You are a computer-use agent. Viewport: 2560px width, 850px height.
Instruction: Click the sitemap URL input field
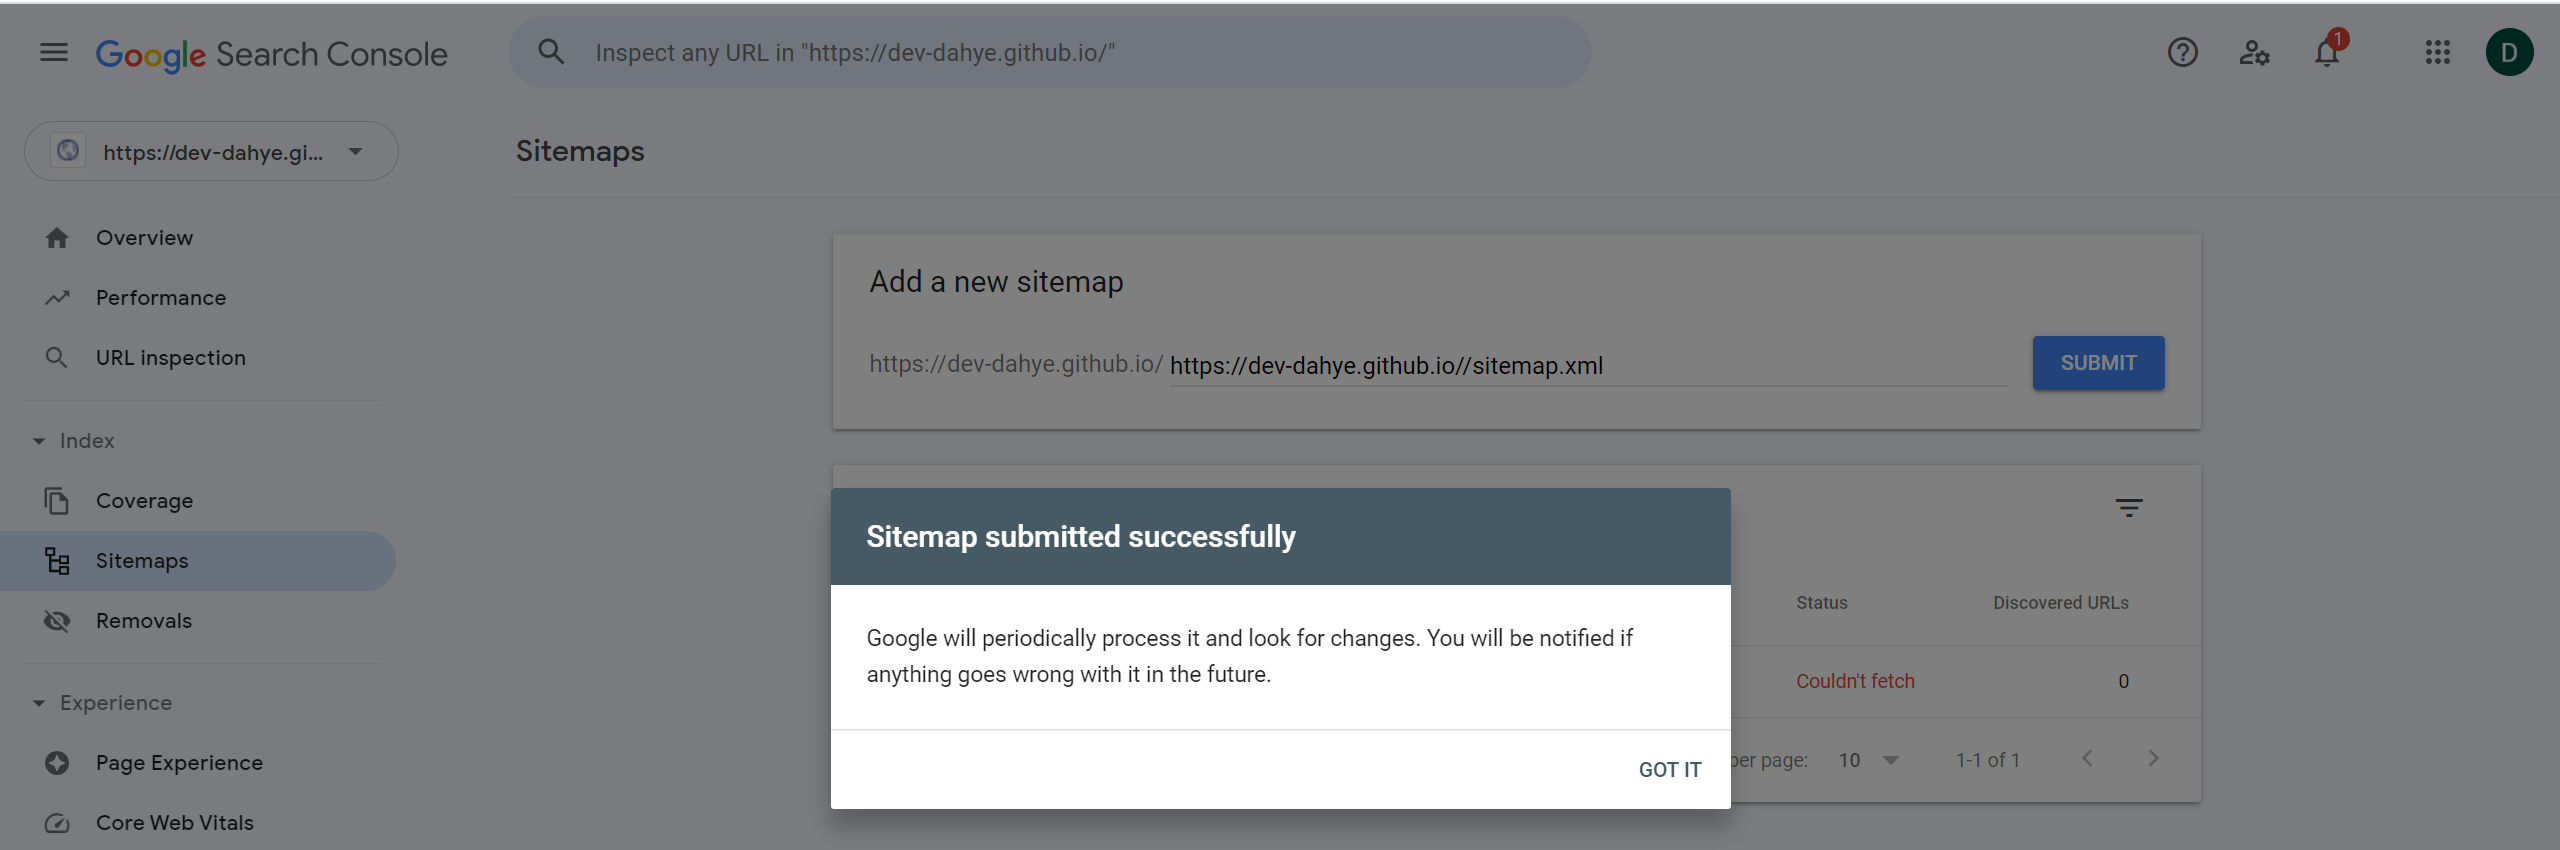1588,366
